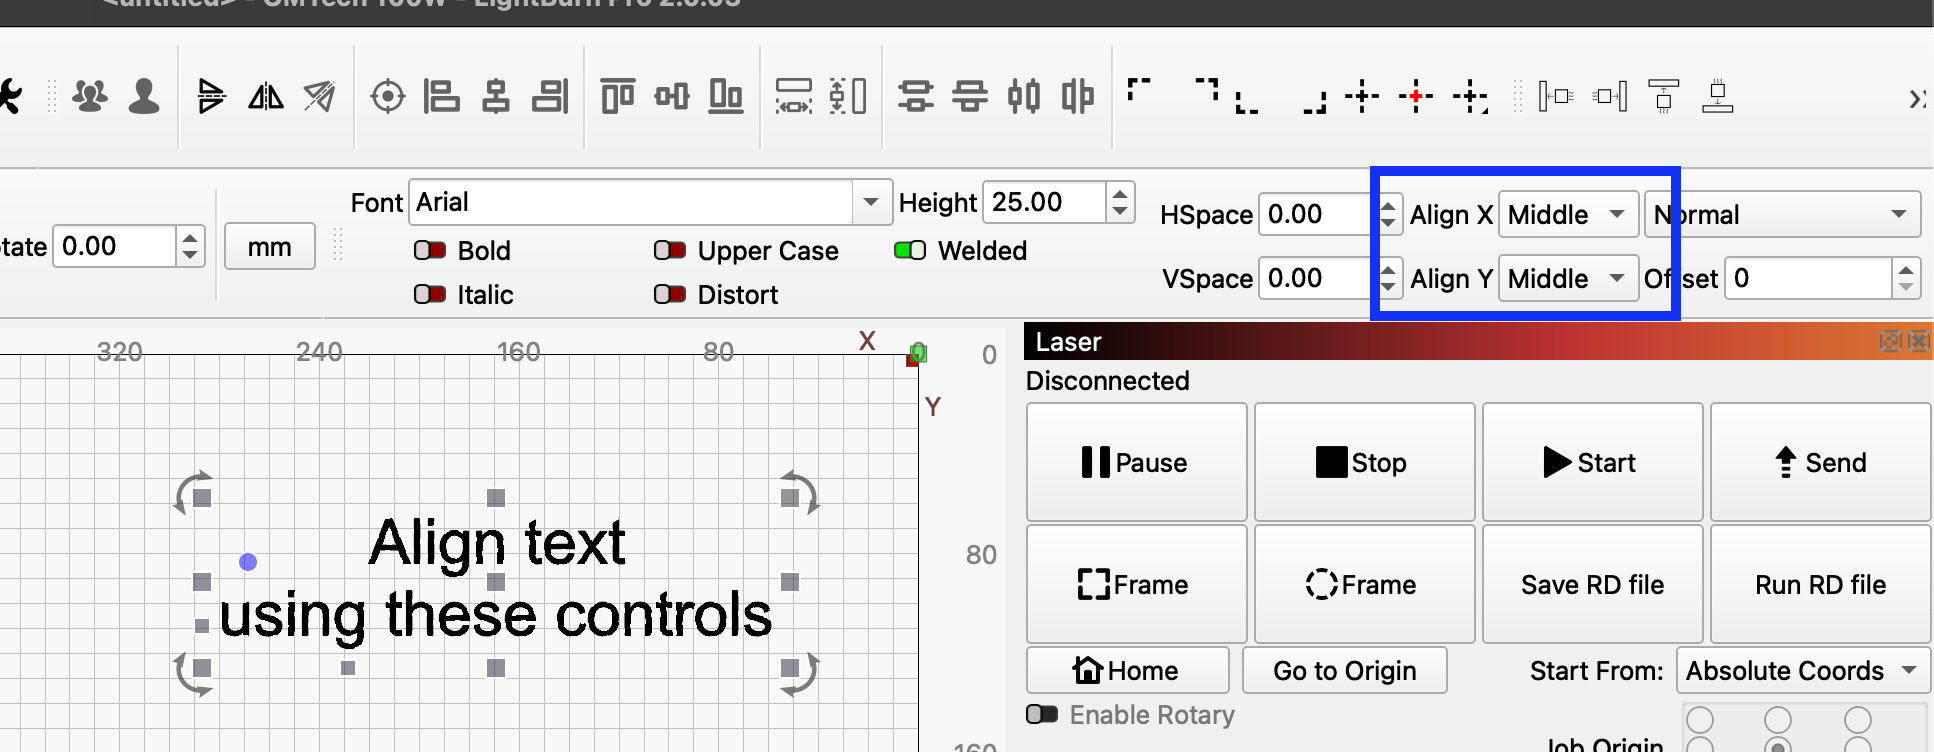
Task: Open the Align X dropdown
Action: (x=1568, y=214)
